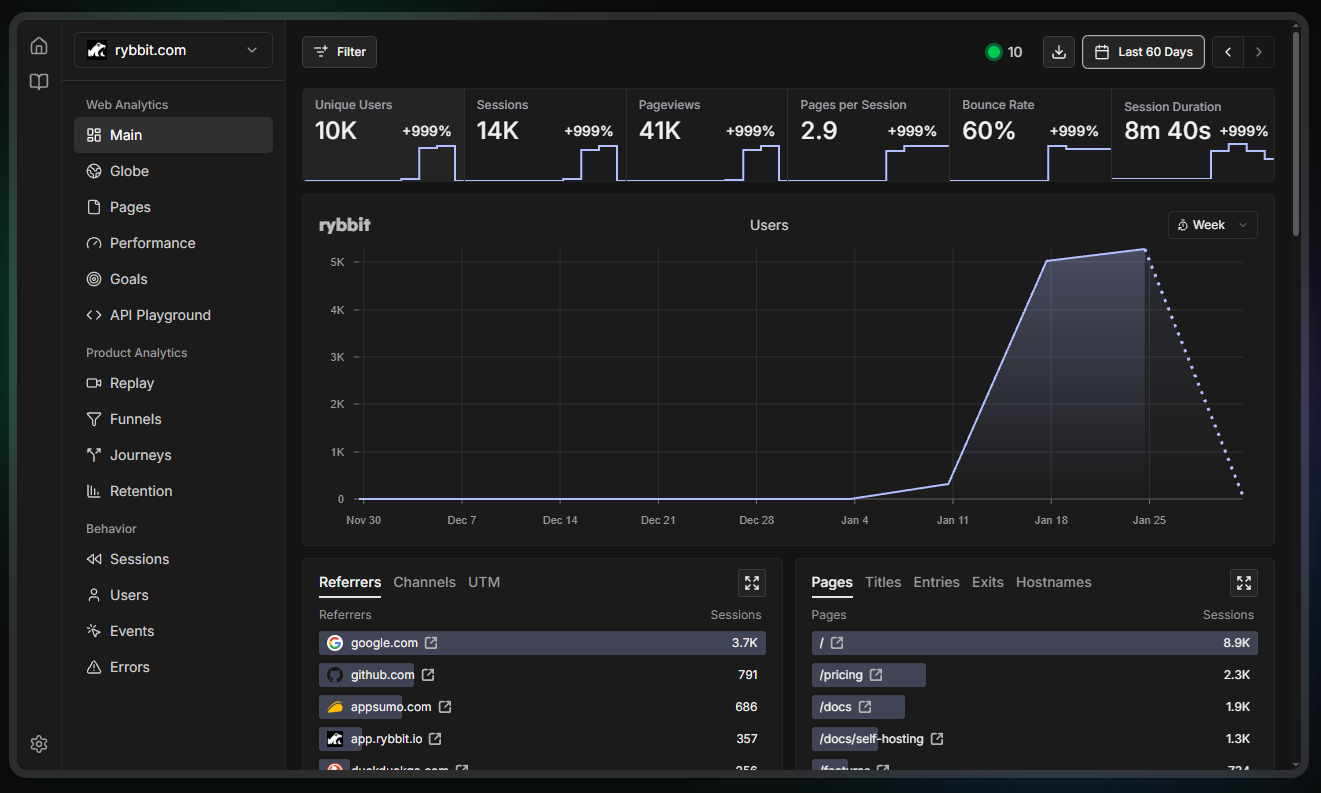Open the Filter panel
Screen dimensions: 1321x793
339,51
